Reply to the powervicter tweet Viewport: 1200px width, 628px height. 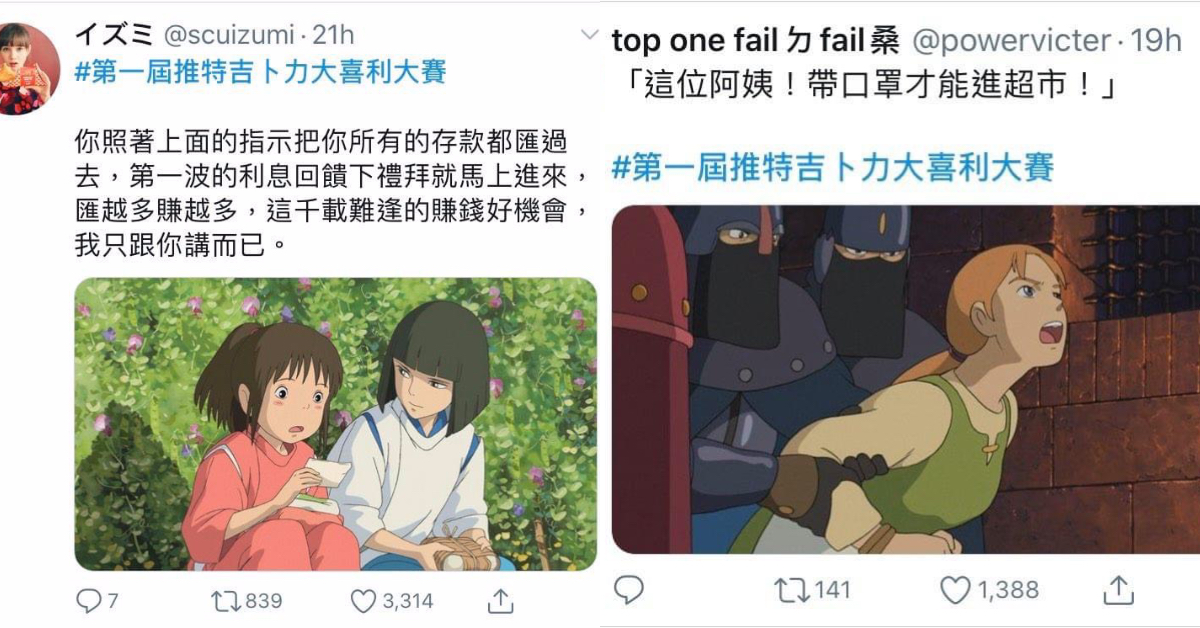pos(628,590)
